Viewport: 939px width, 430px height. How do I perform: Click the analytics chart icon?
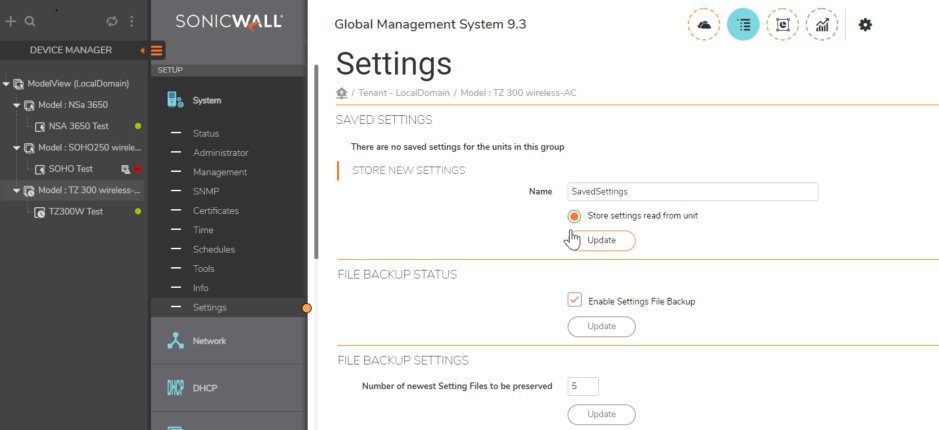(x=822, y=24)
